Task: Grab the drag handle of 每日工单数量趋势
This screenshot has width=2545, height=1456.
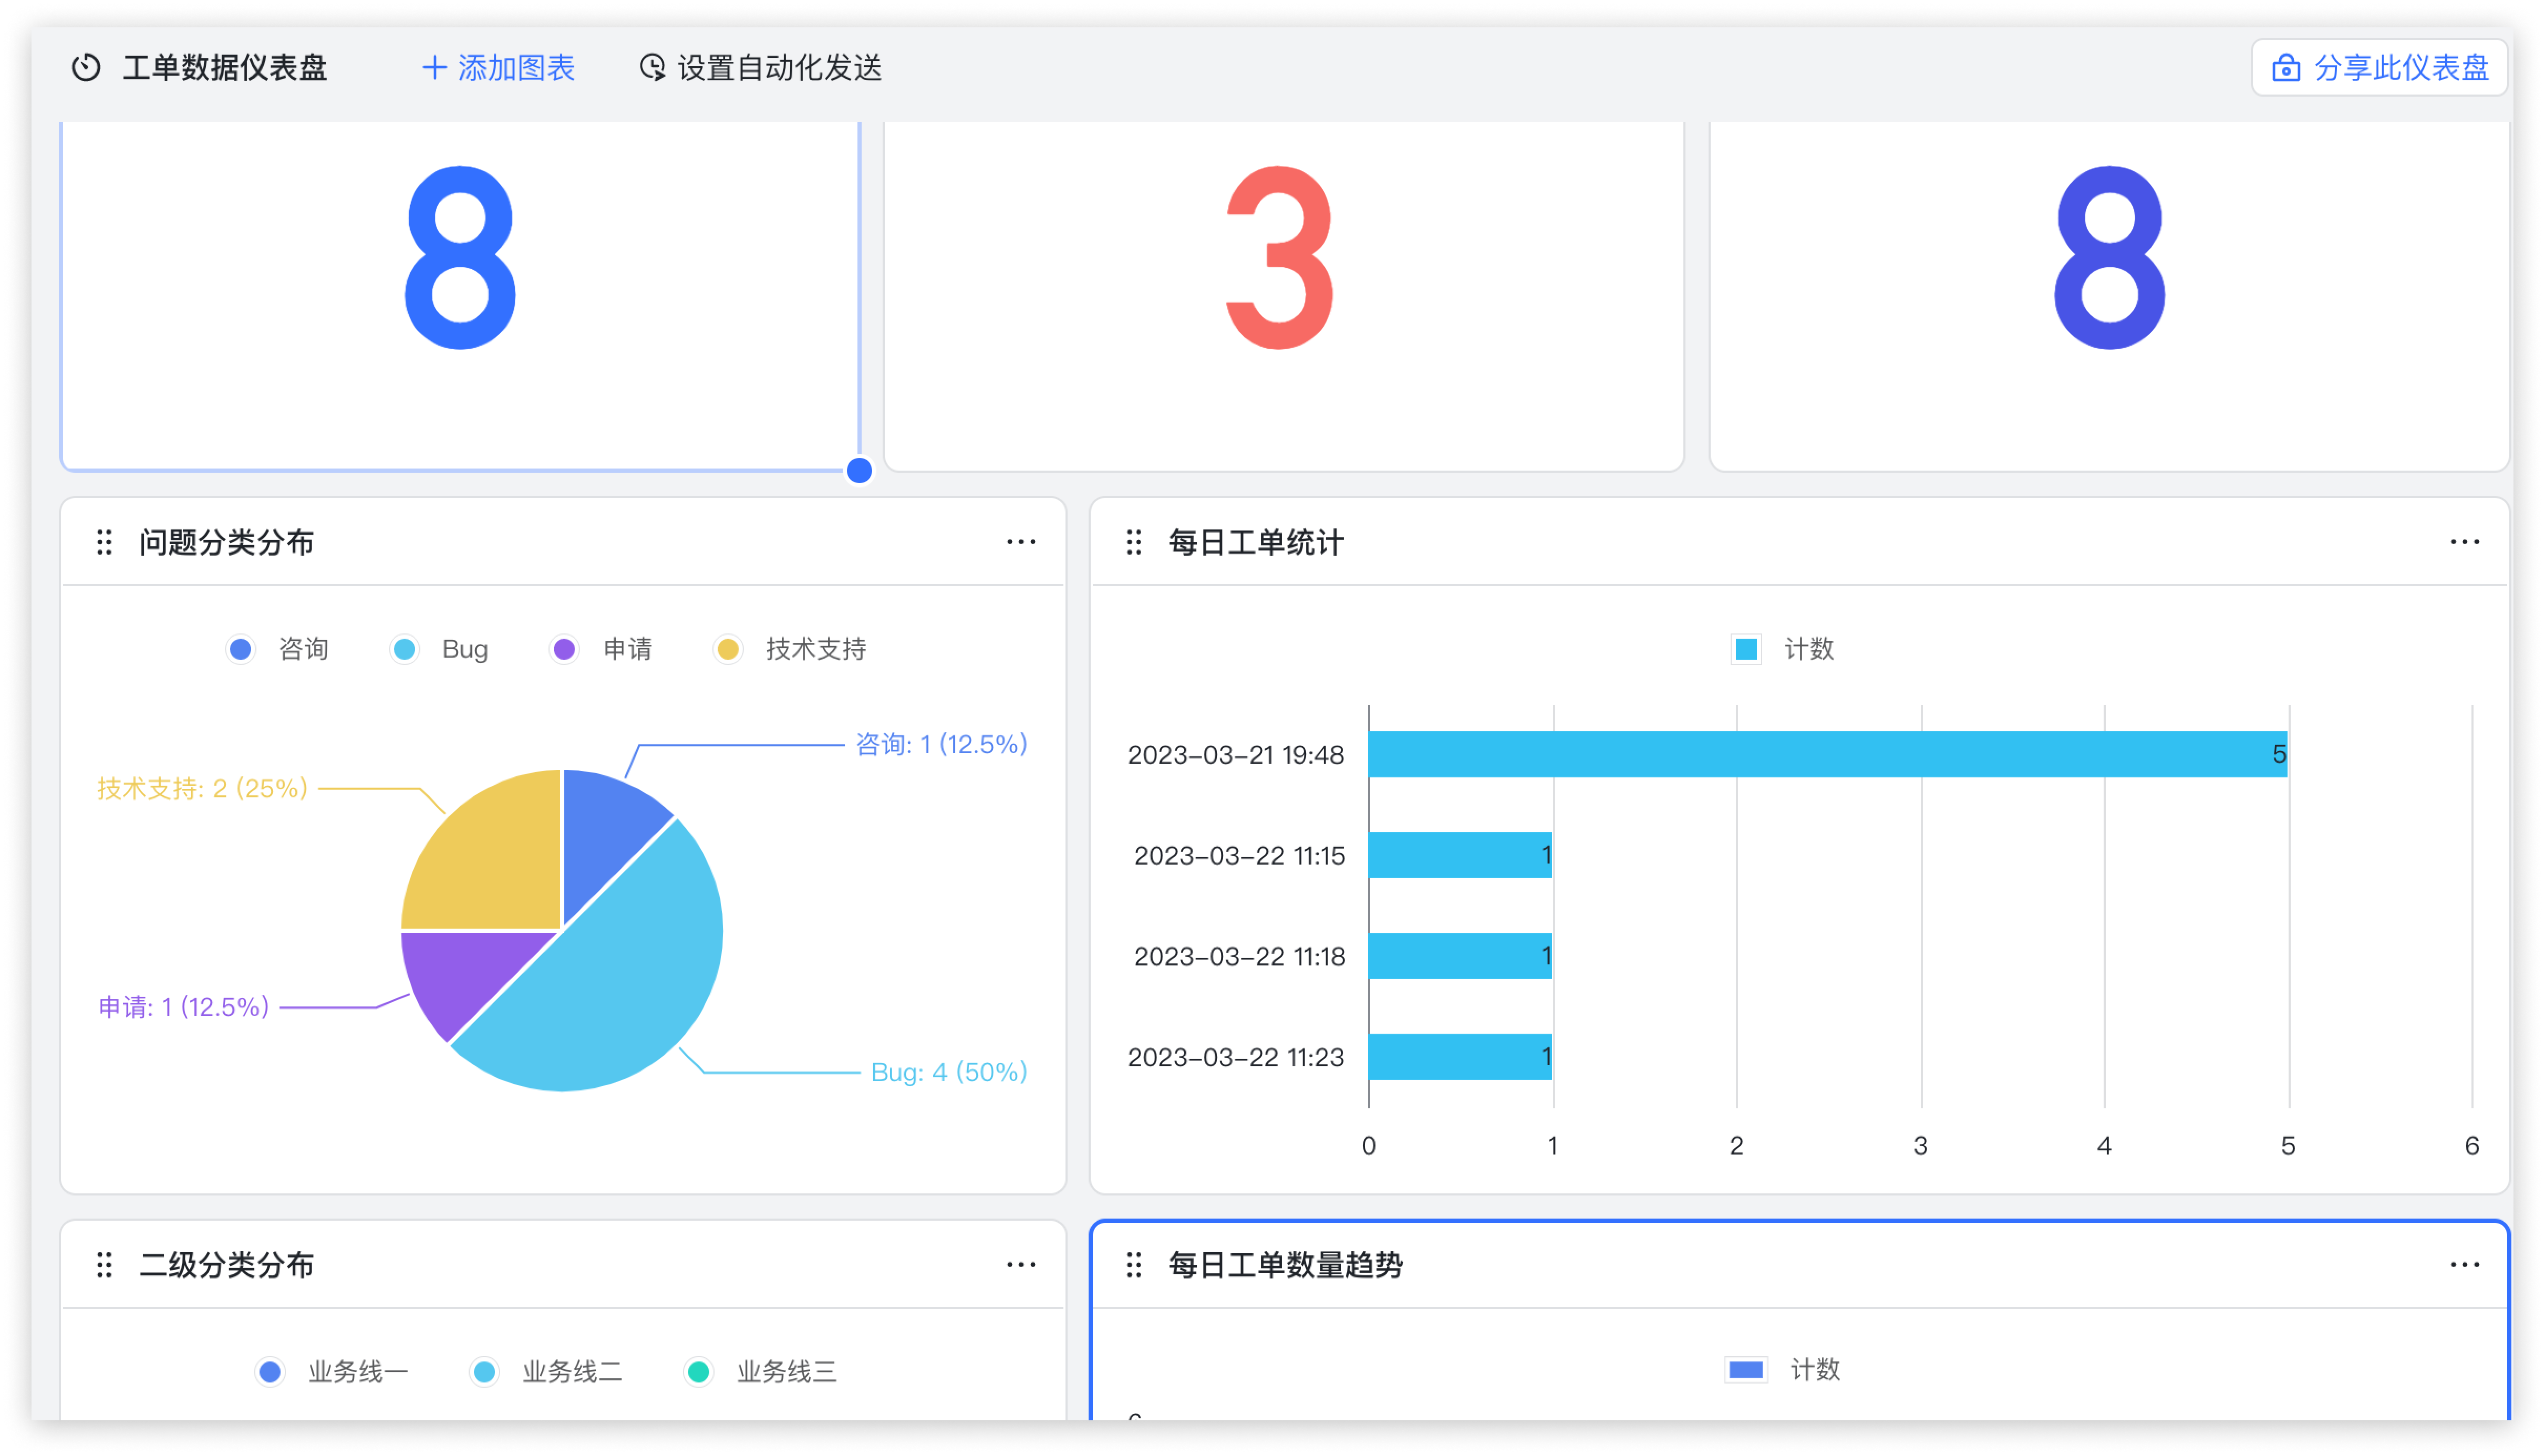Action: click(1133, 1265)
